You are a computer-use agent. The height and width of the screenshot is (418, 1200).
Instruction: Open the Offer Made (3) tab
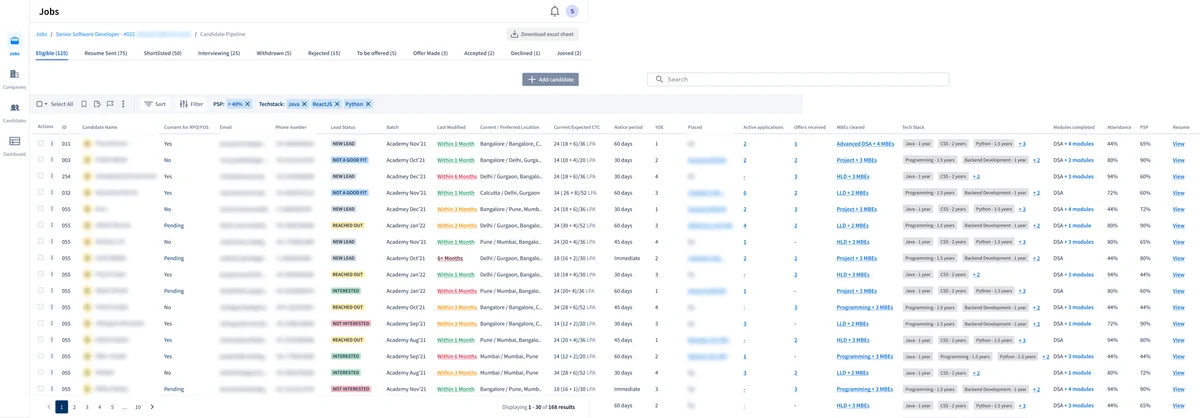pos(430,53)
